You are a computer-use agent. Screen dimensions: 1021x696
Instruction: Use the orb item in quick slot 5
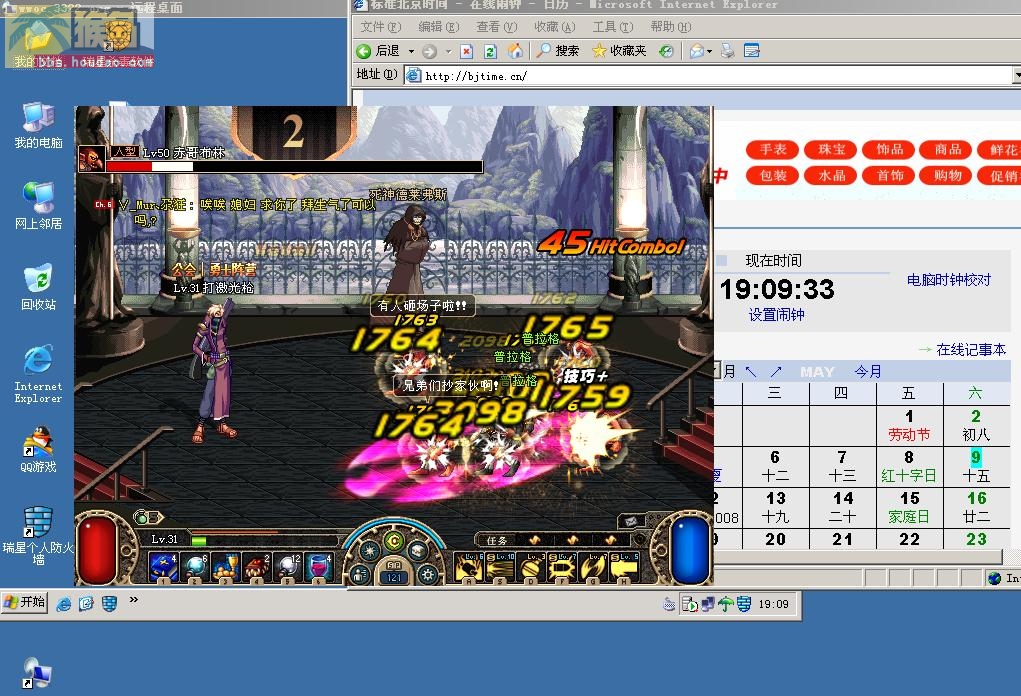[x=288, y=567]
